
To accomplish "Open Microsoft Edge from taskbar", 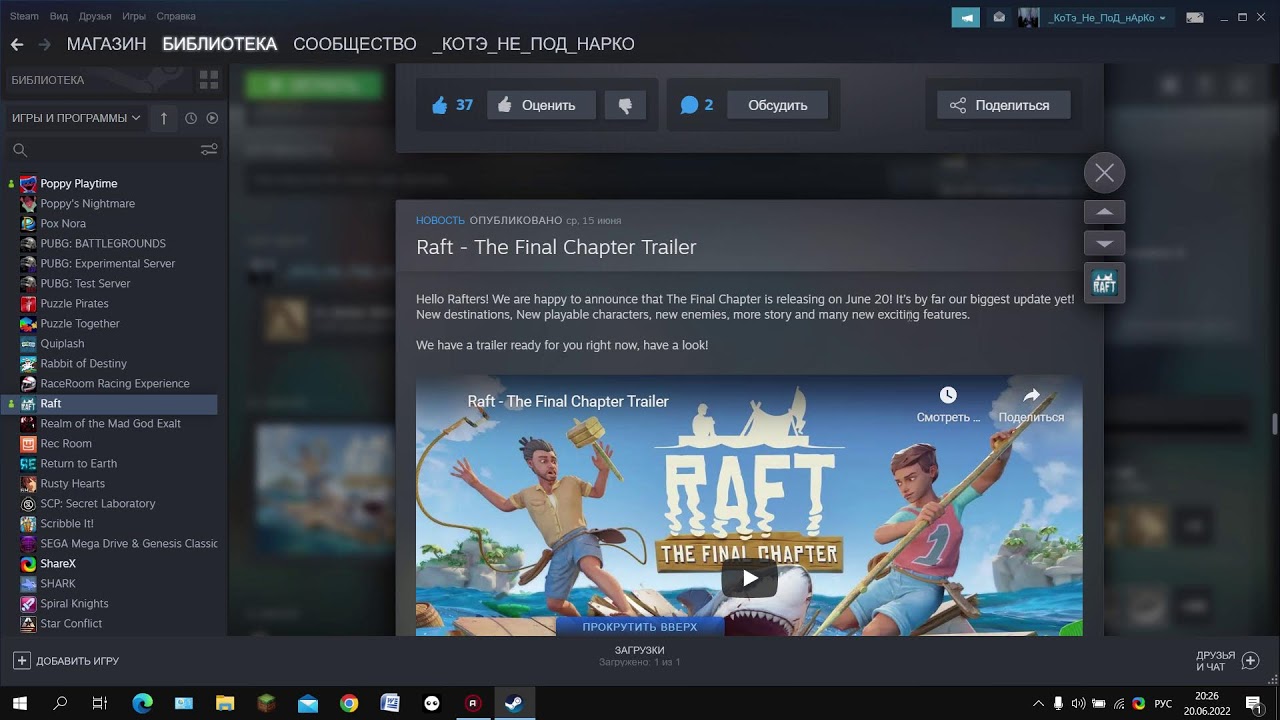I will coord(142,703).
